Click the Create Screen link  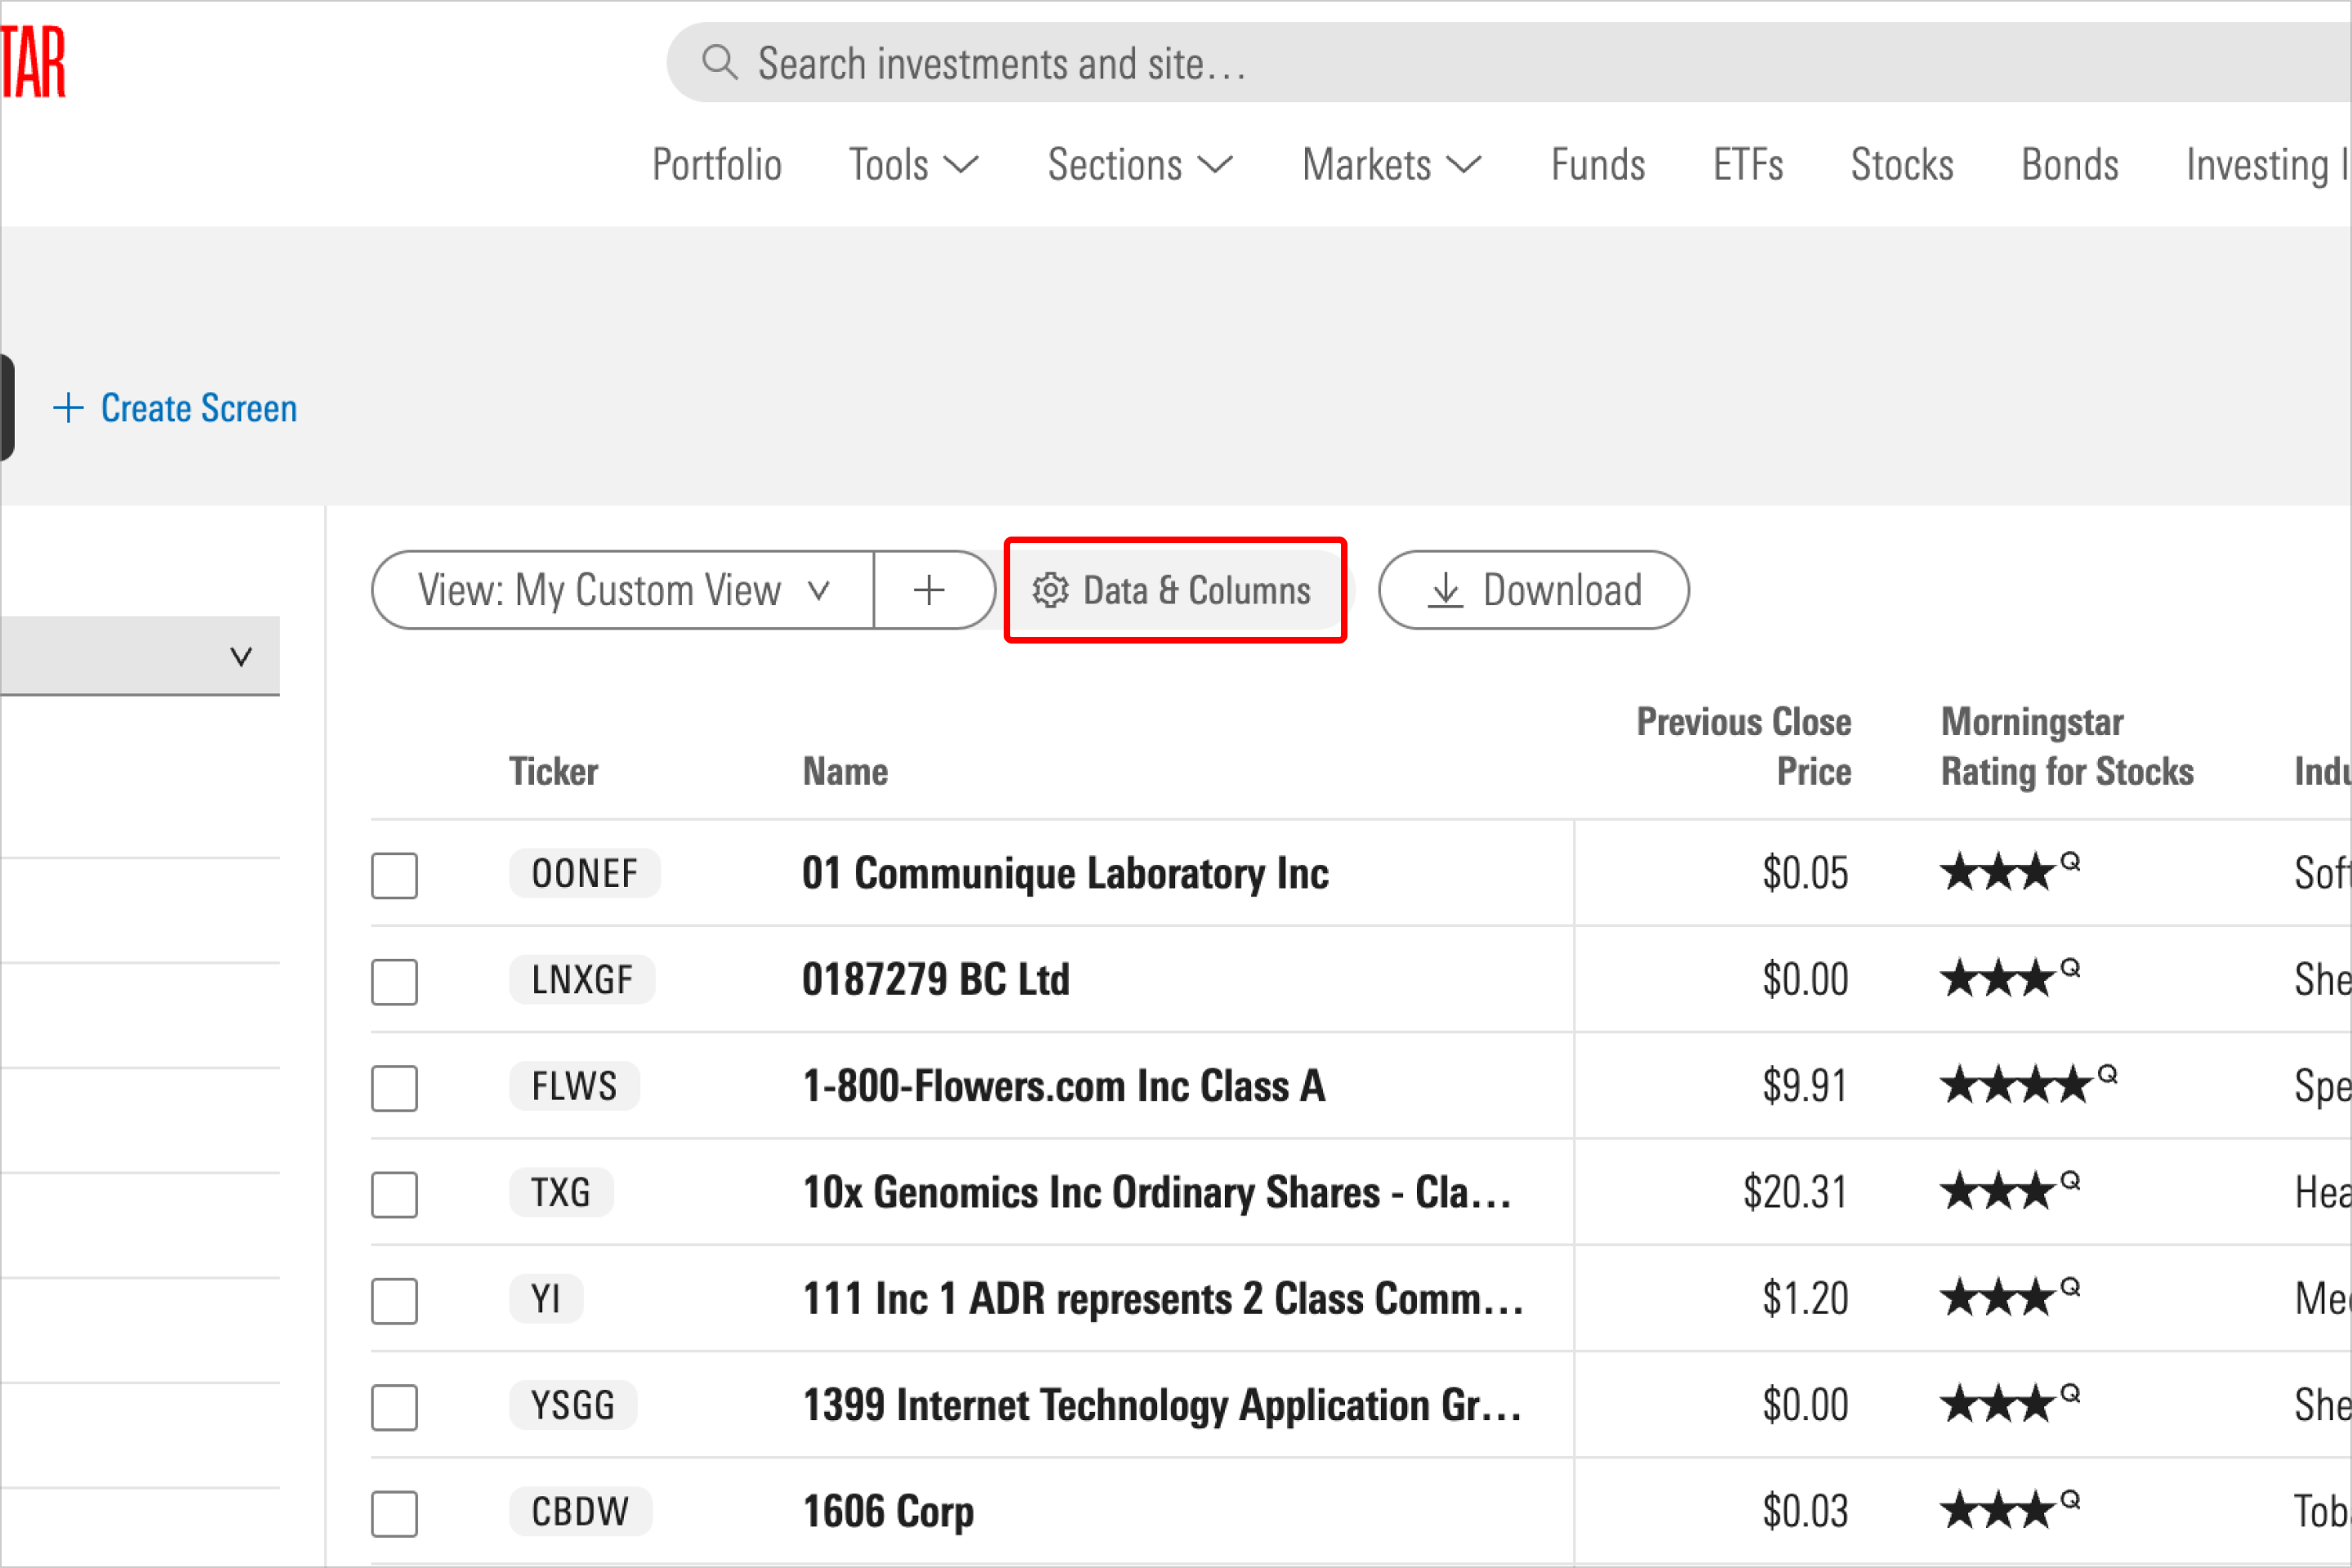(x=175, y=408)
